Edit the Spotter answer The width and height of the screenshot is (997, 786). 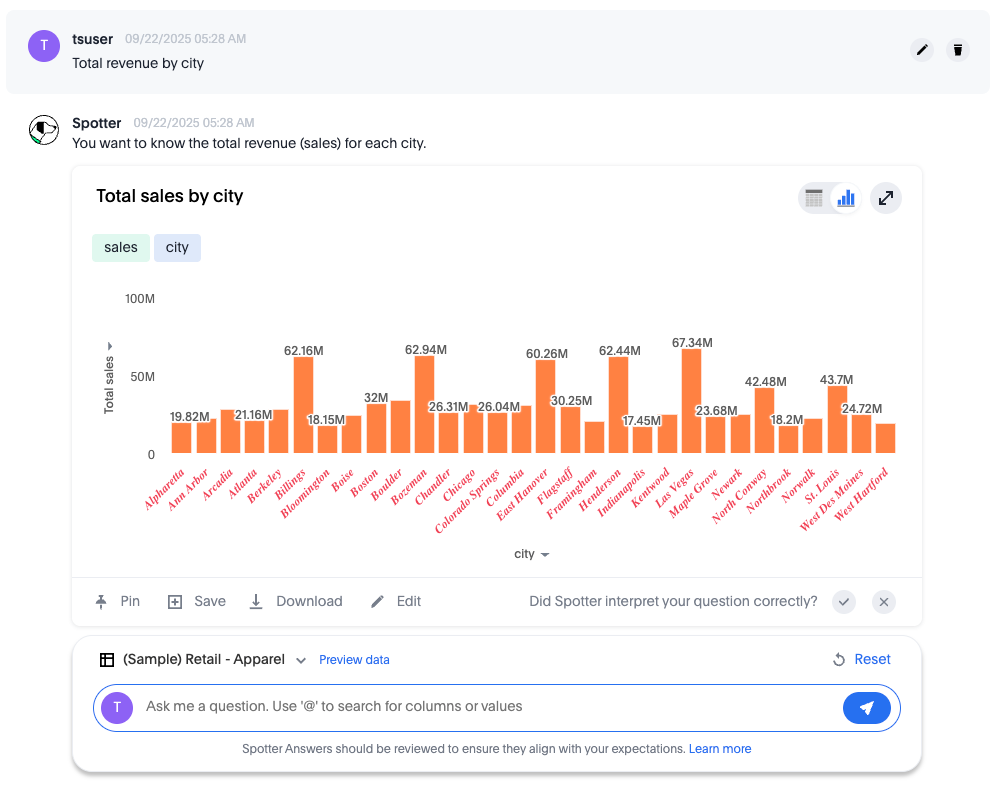tap(398, 601)
